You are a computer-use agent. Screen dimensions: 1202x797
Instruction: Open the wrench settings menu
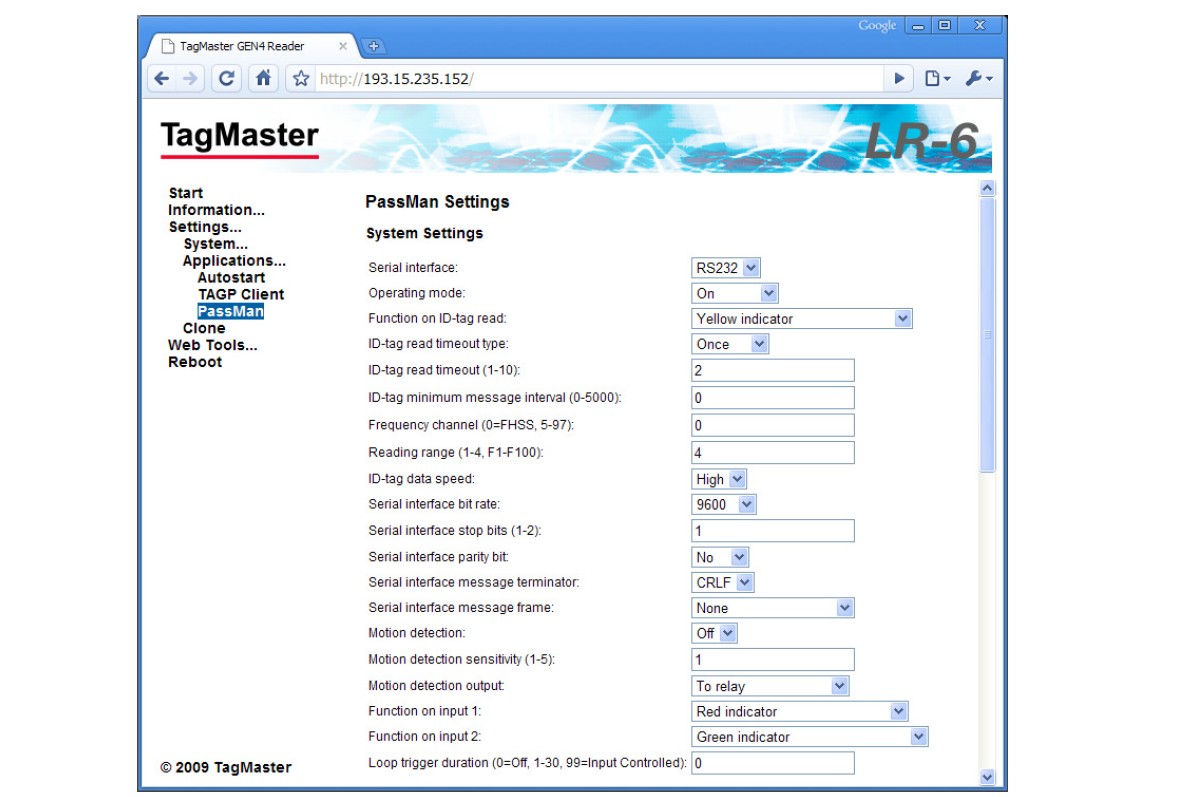pyautogui.click(x=978, y=78)
